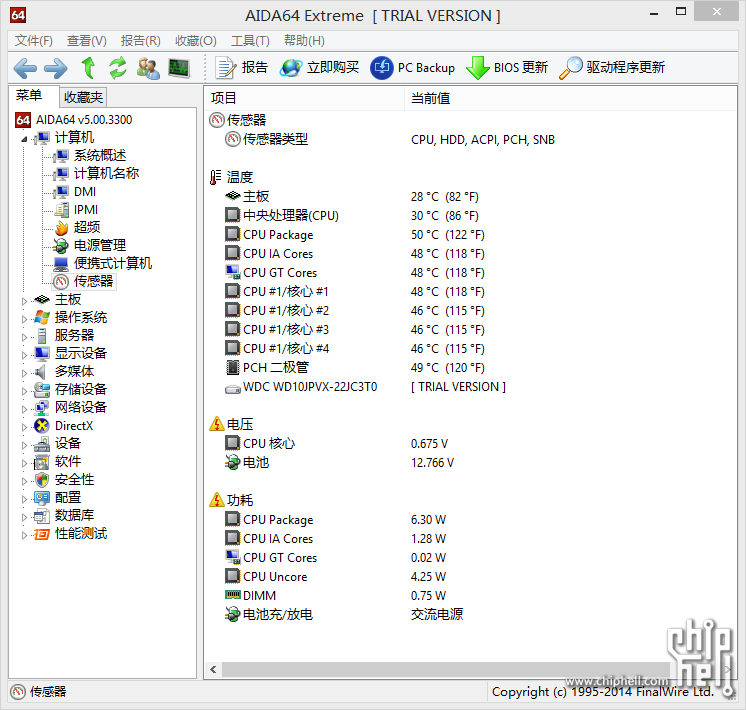Select the WDC WD10JPVX-22JC3T0 drive row
The image size is (746, 710).
click(x=471, y=387)
